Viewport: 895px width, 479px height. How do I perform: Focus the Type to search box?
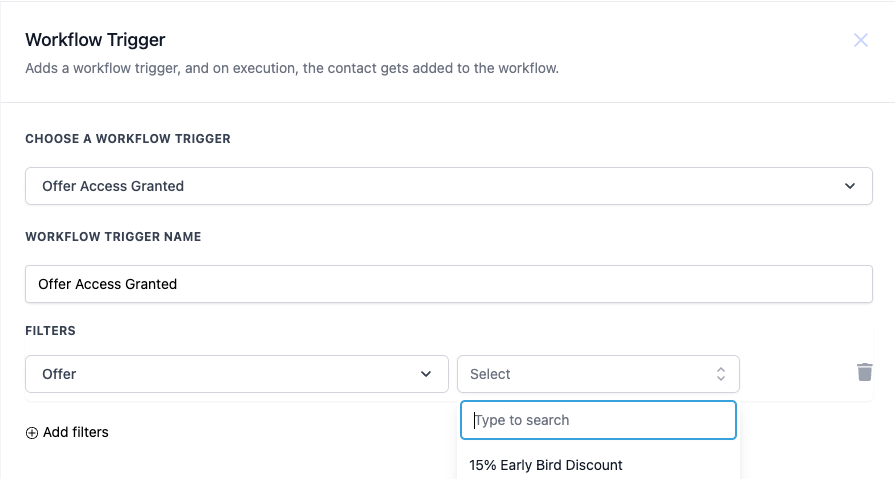tap(598, 420)
